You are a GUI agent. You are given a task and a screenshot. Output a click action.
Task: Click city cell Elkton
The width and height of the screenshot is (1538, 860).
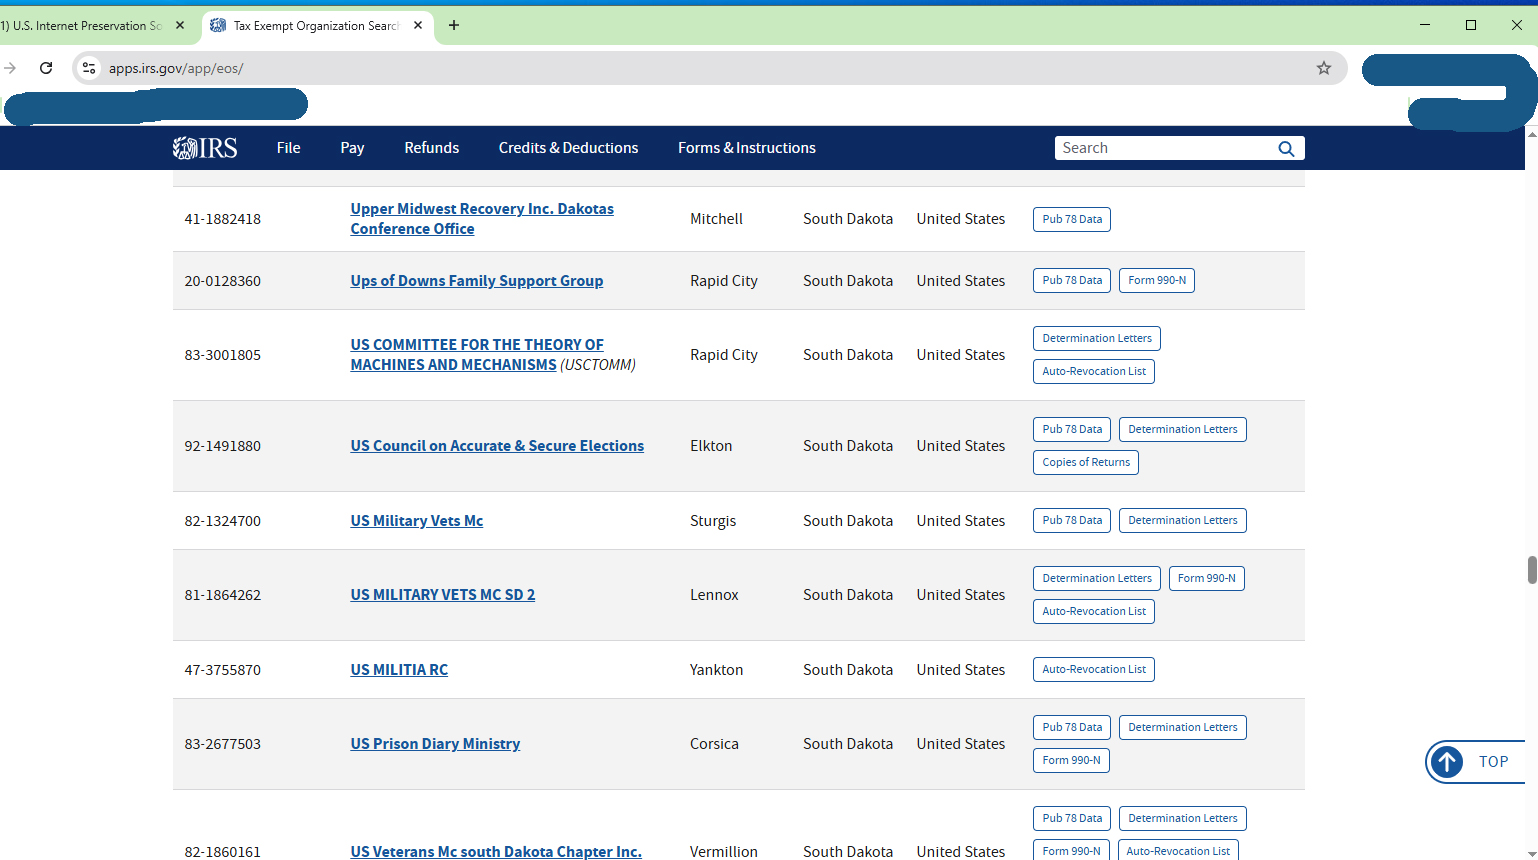pos(711,446)
